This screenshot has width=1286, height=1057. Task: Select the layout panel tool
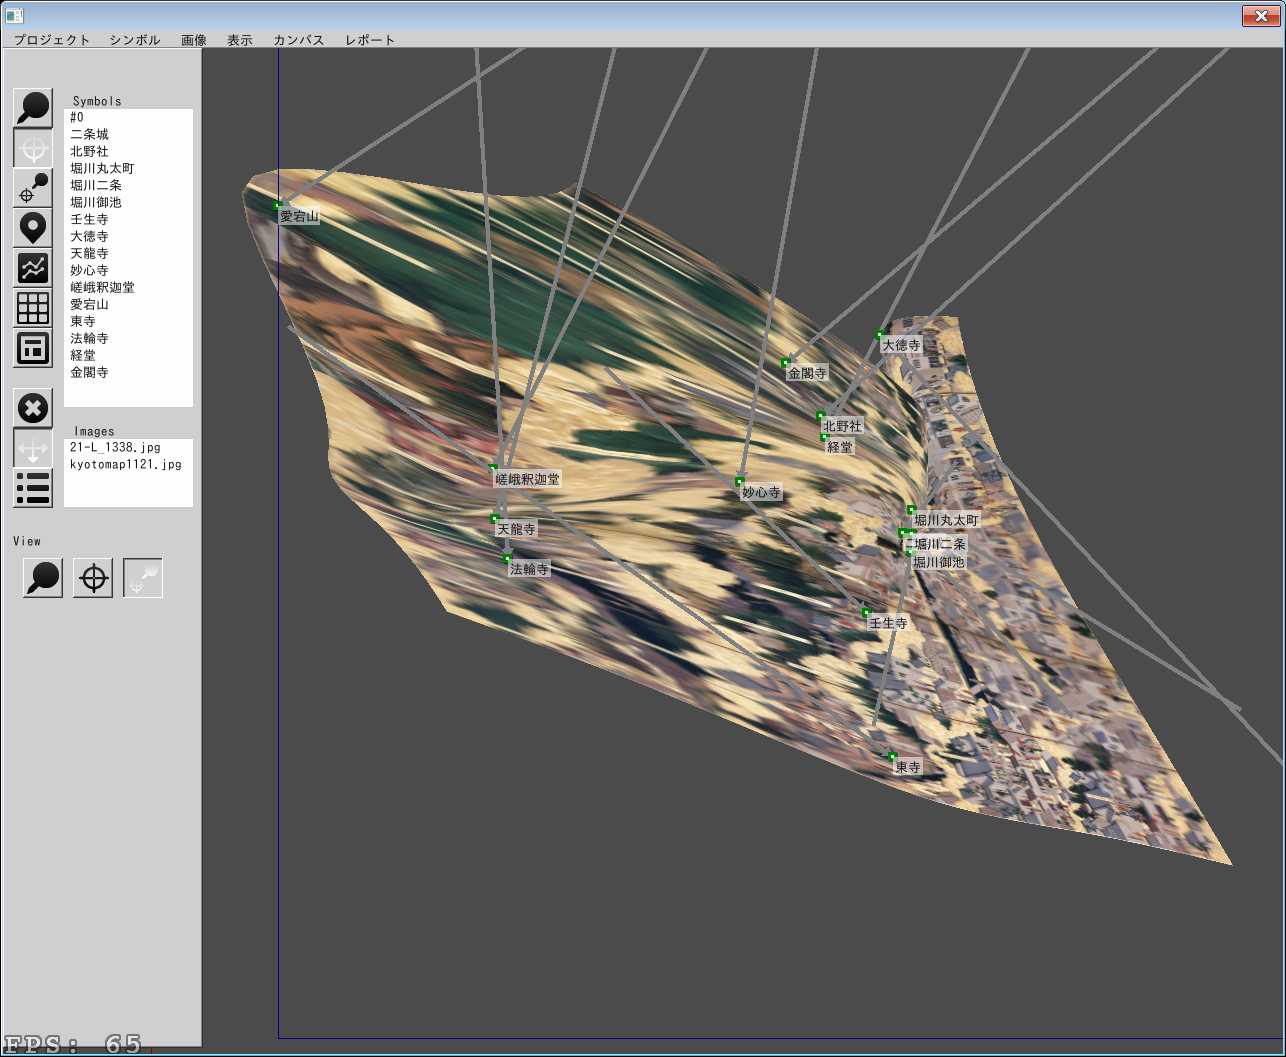tap(33, 348)
